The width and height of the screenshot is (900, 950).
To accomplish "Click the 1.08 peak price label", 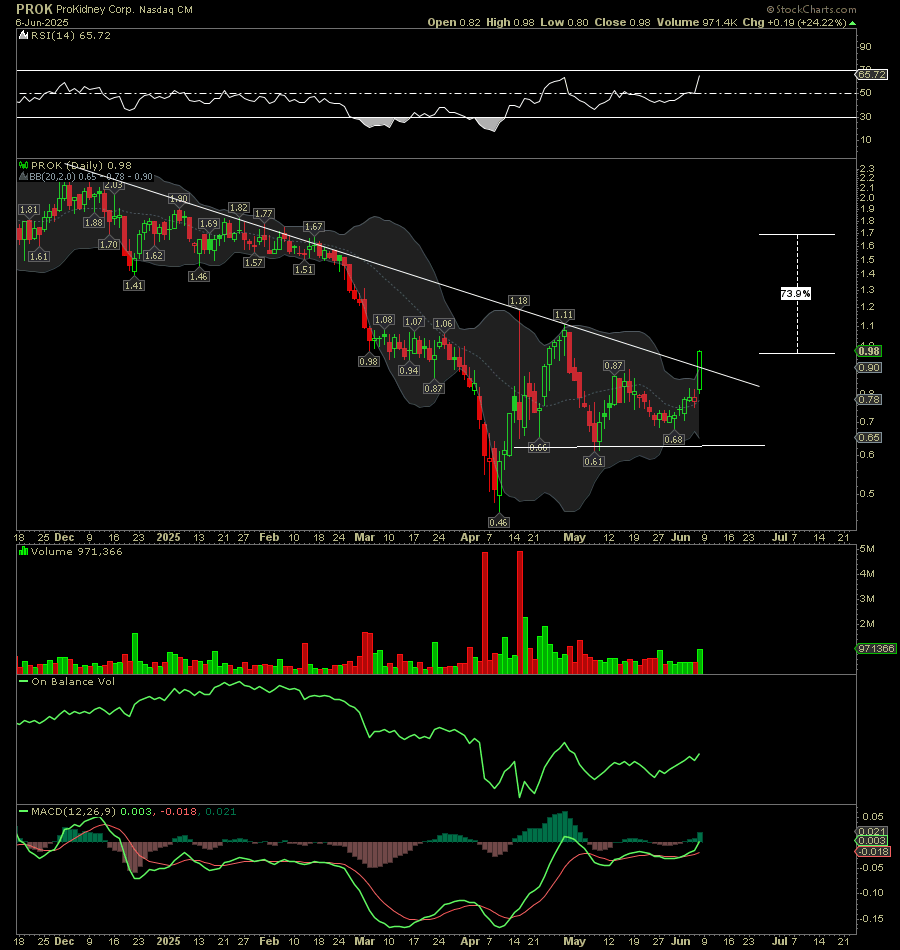I will coord(384,319).
